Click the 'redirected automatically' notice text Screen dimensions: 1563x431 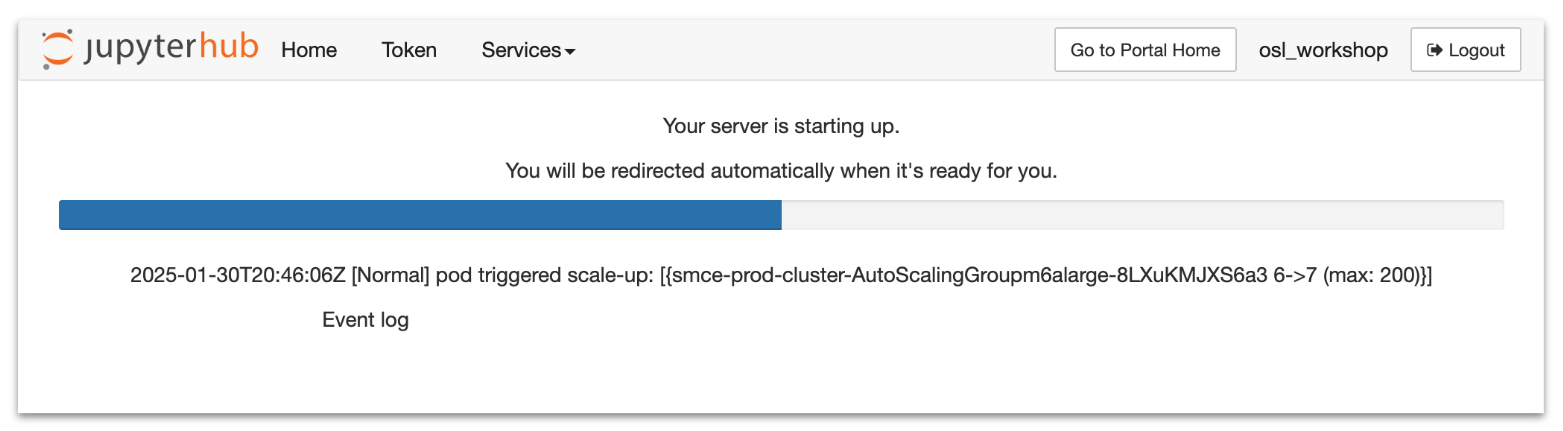(x=781, y=171)
